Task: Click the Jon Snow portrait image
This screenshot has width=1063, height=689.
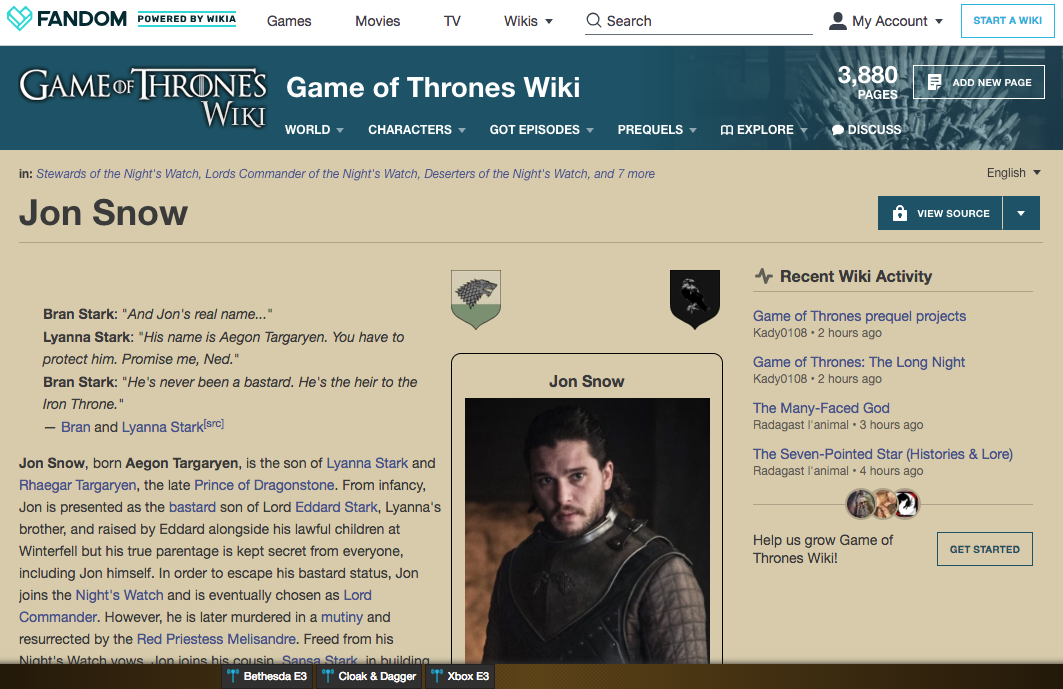Action: tap(587, 530)
